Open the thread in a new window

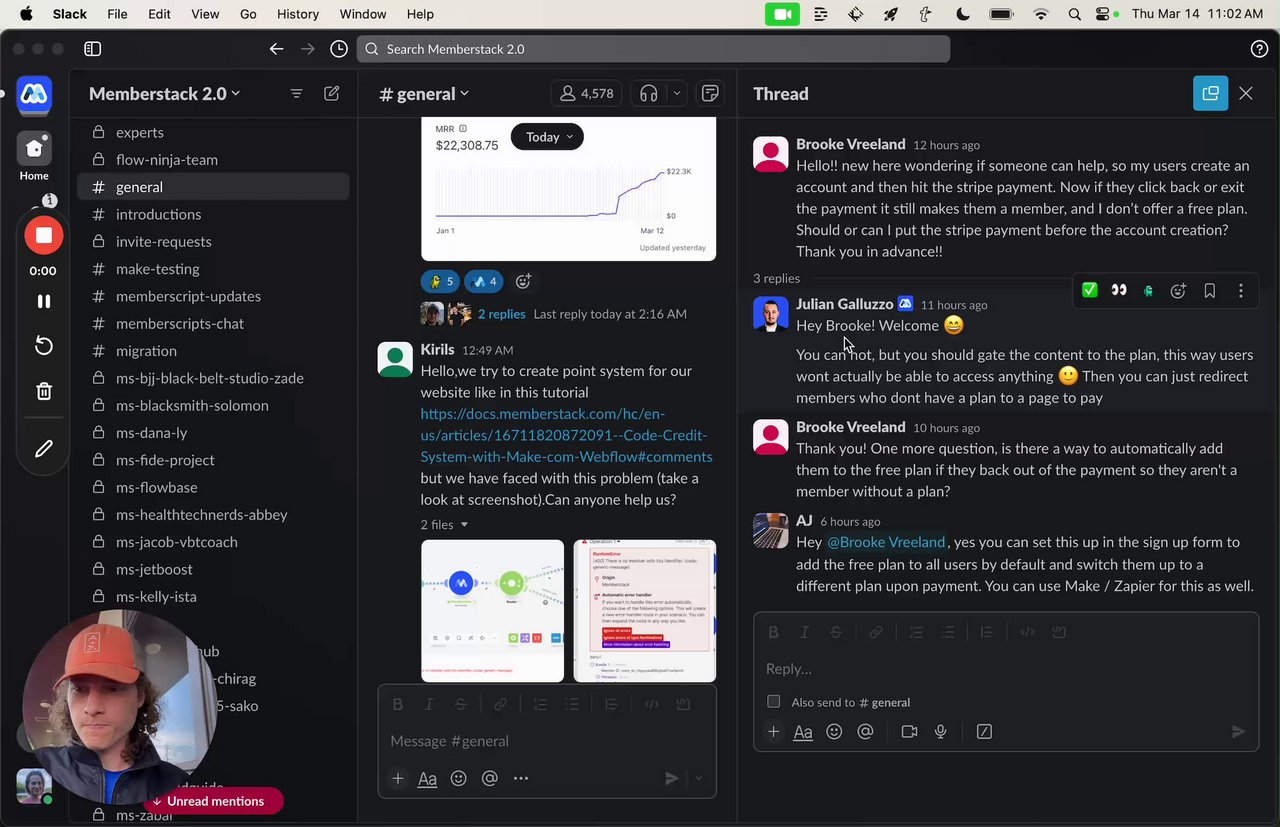tap(1210, 93)
